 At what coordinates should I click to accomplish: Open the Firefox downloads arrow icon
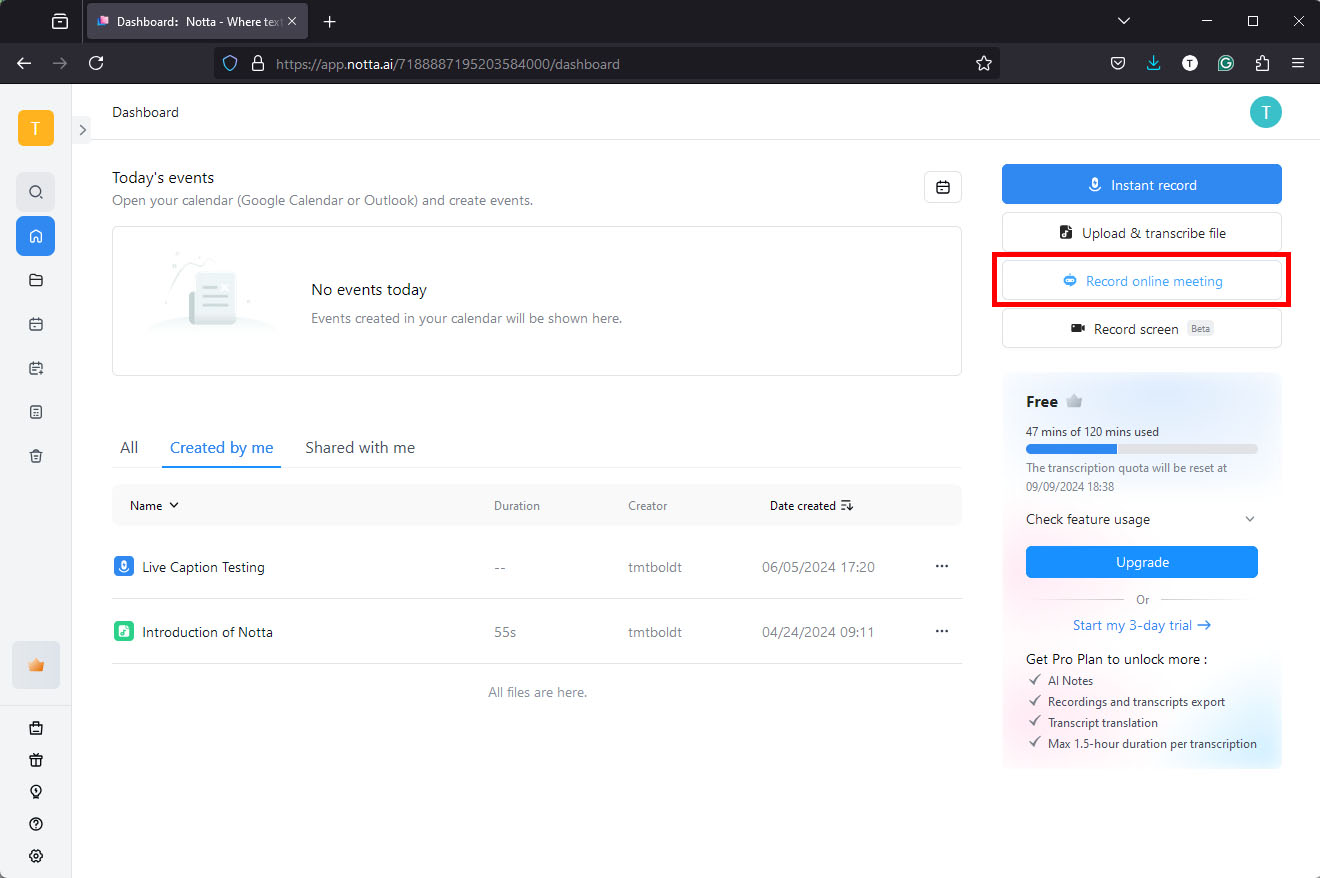1154,63
